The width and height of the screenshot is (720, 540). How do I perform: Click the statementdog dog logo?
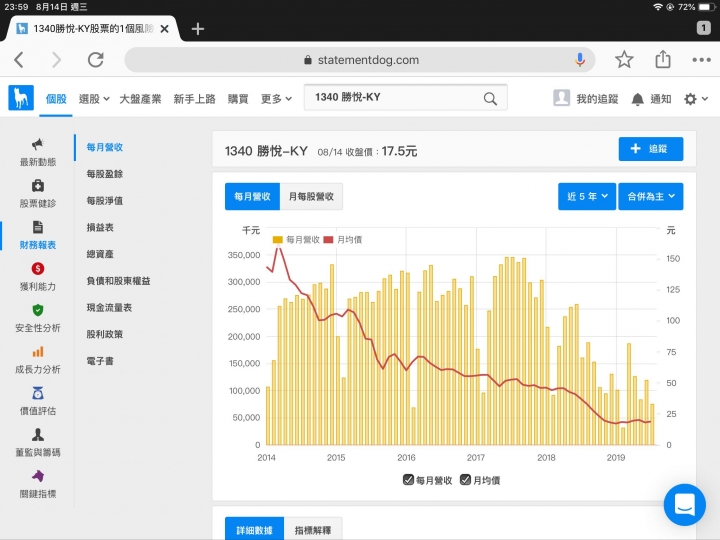click(x=21, y=98)
